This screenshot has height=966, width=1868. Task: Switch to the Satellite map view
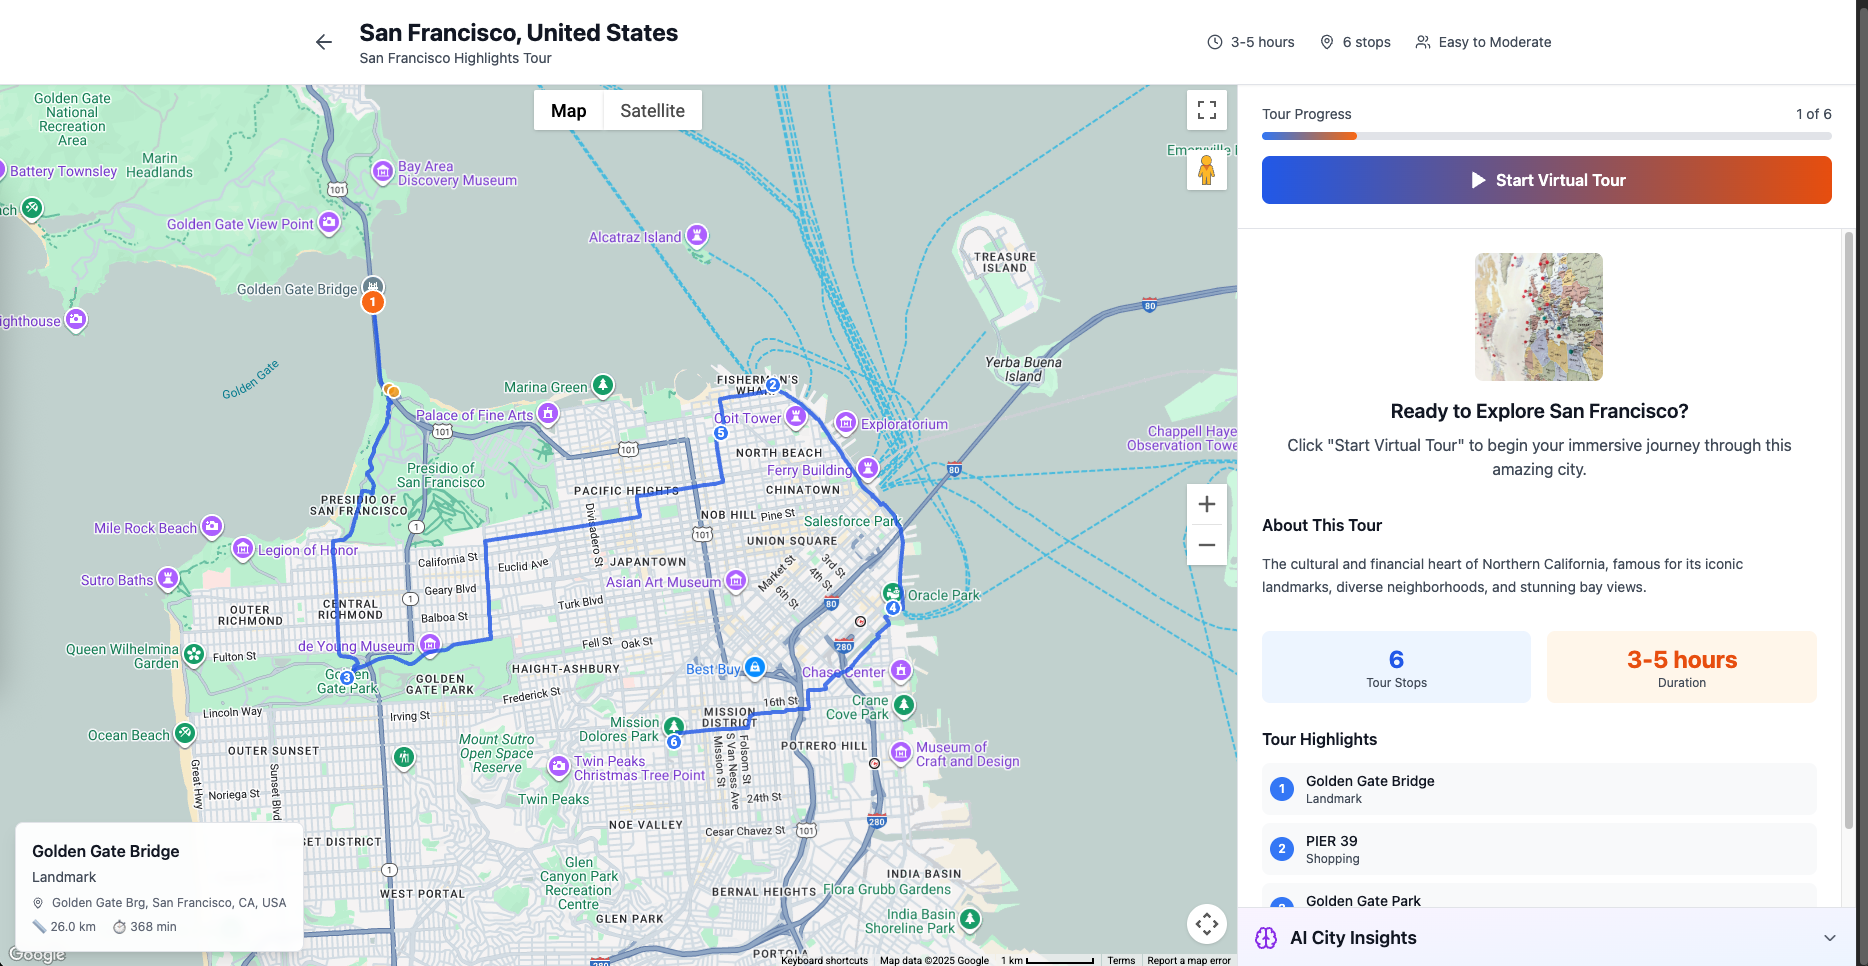tap(652, 111)
